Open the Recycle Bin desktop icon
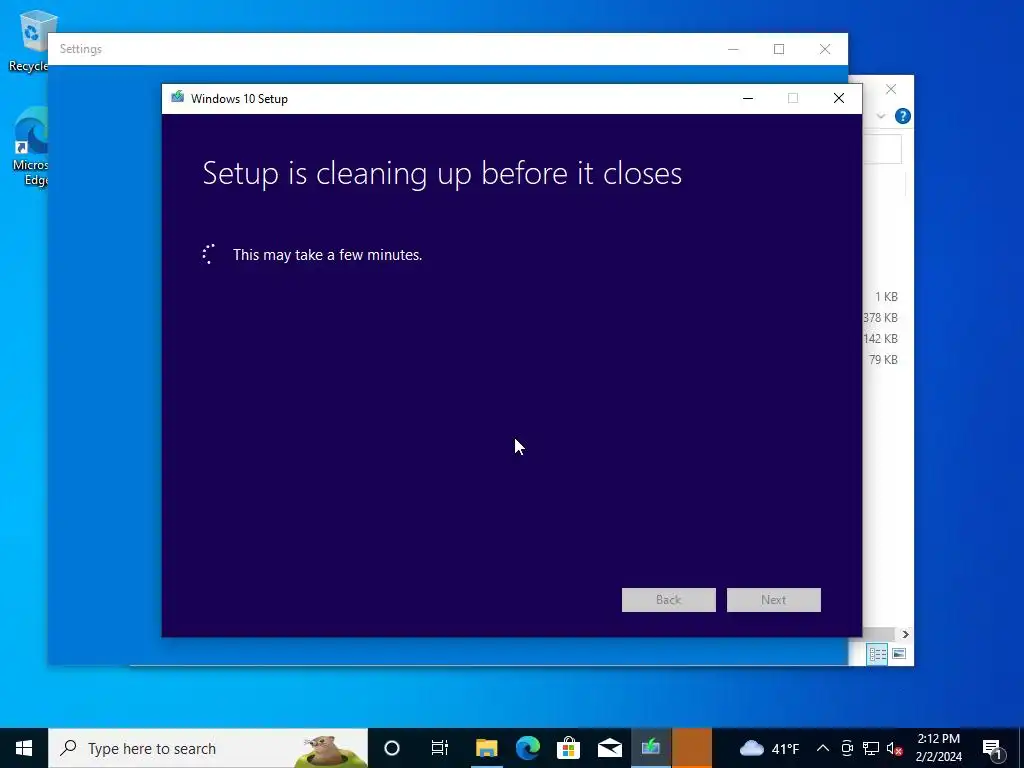 pyautogui.click(x=29, y=40)
